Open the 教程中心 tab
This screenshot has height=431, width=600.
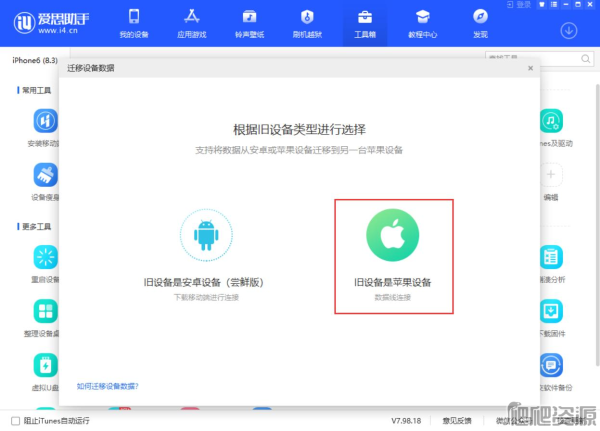pos(422,24)
